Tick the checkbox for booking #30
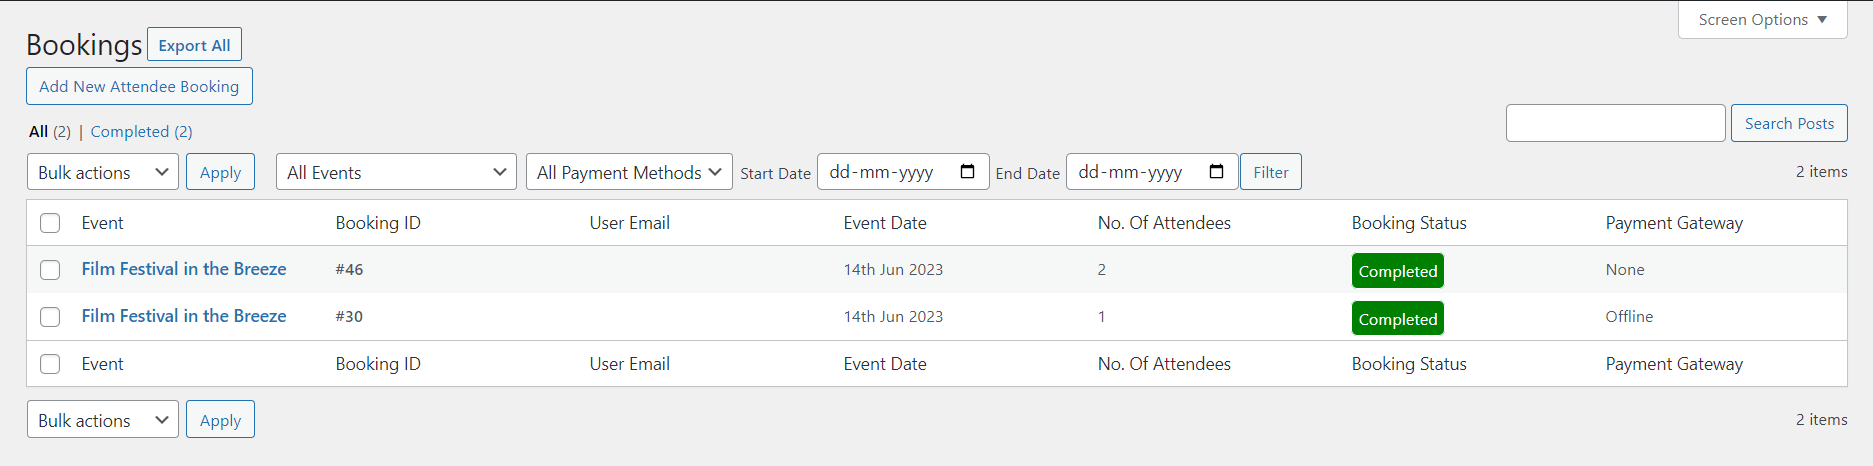This screenshot has height=466, width=1873. click(x=50, y=317)
